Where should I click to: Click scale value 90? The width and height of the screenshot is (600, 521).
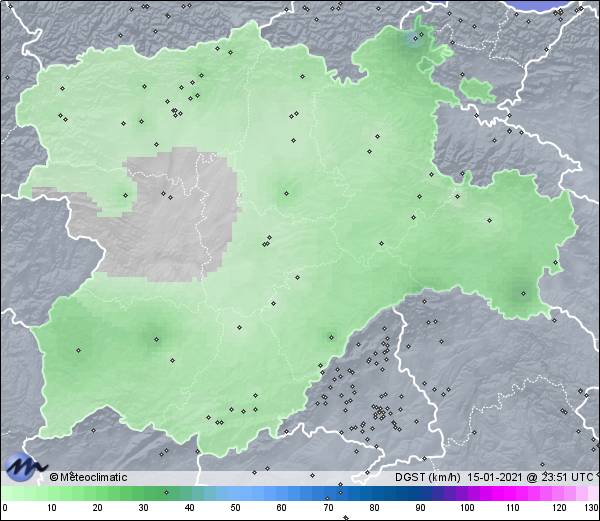tap(420, 508)
